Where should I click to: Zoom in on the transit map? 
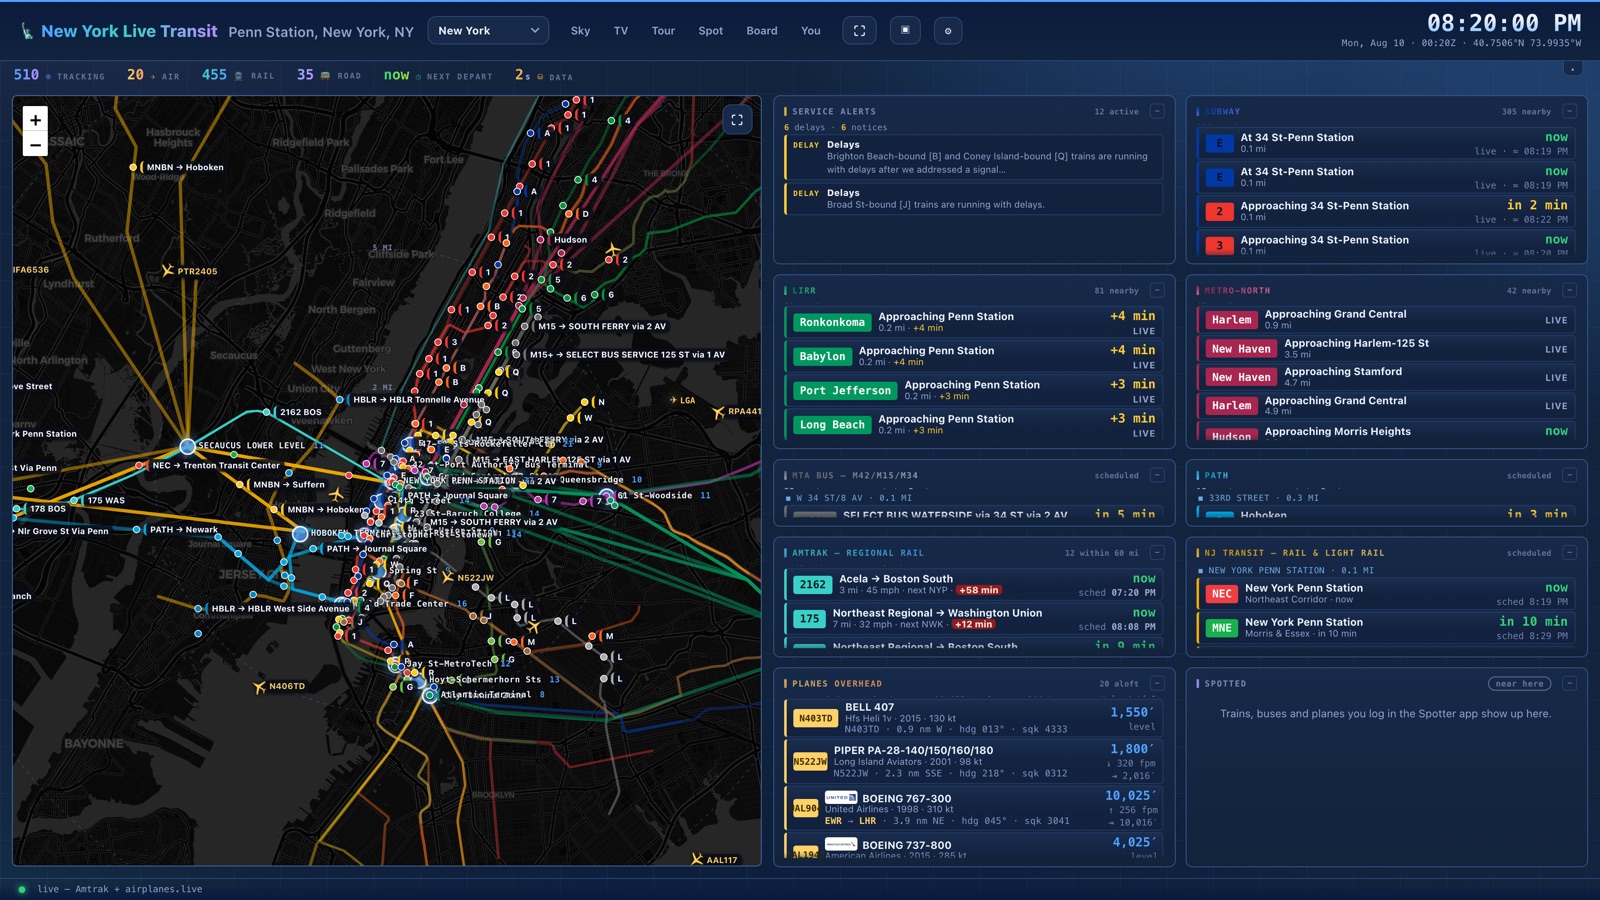point(35,120)
